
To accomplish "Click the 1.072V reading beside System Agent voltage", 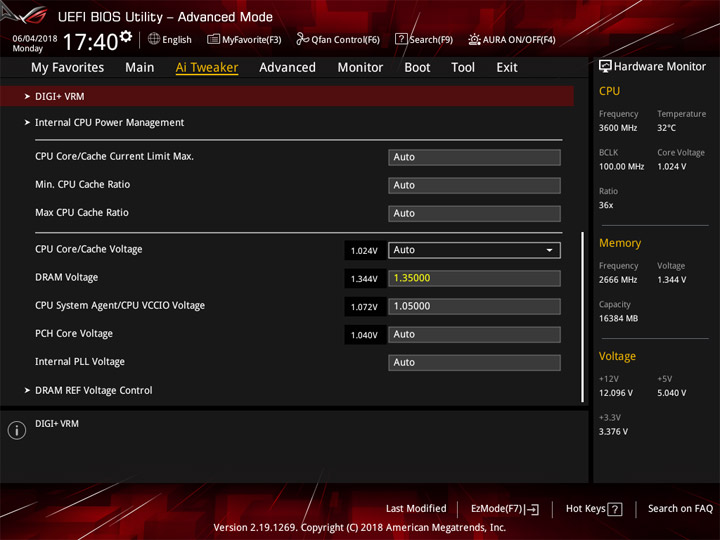I will coord(364,307).
